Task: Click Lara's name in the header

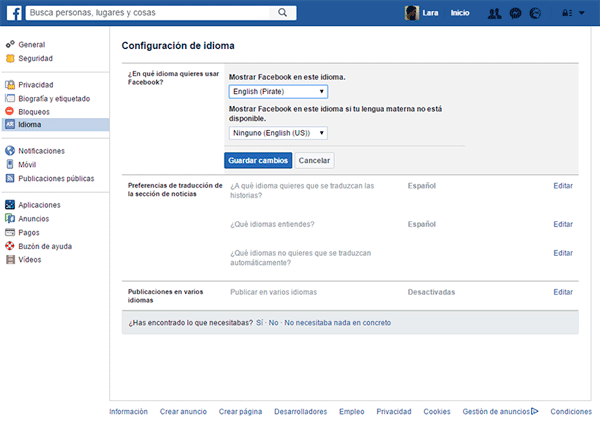Action: tap(430, 13)
